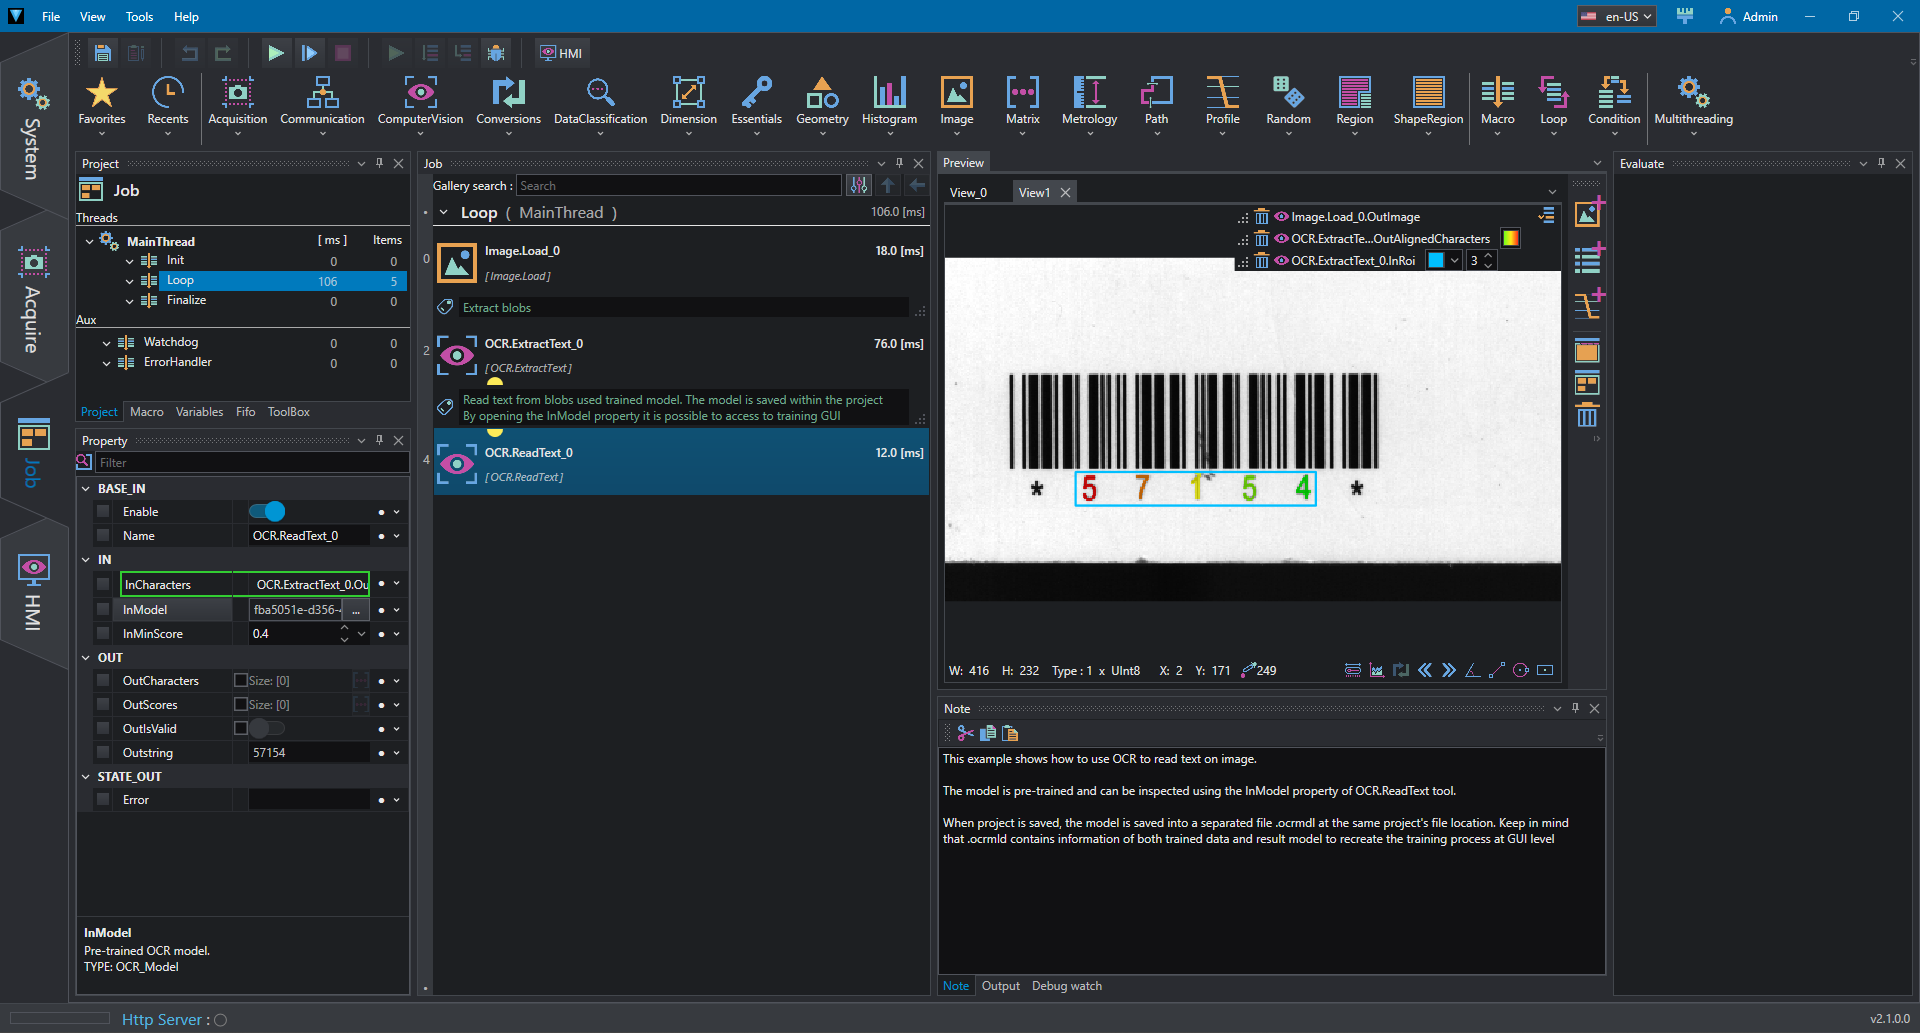Disable the Enable toggle for OCR.ReadText_0
Image resolution: width=1920 pixels, height=1033 pixels.
(266, 511)
